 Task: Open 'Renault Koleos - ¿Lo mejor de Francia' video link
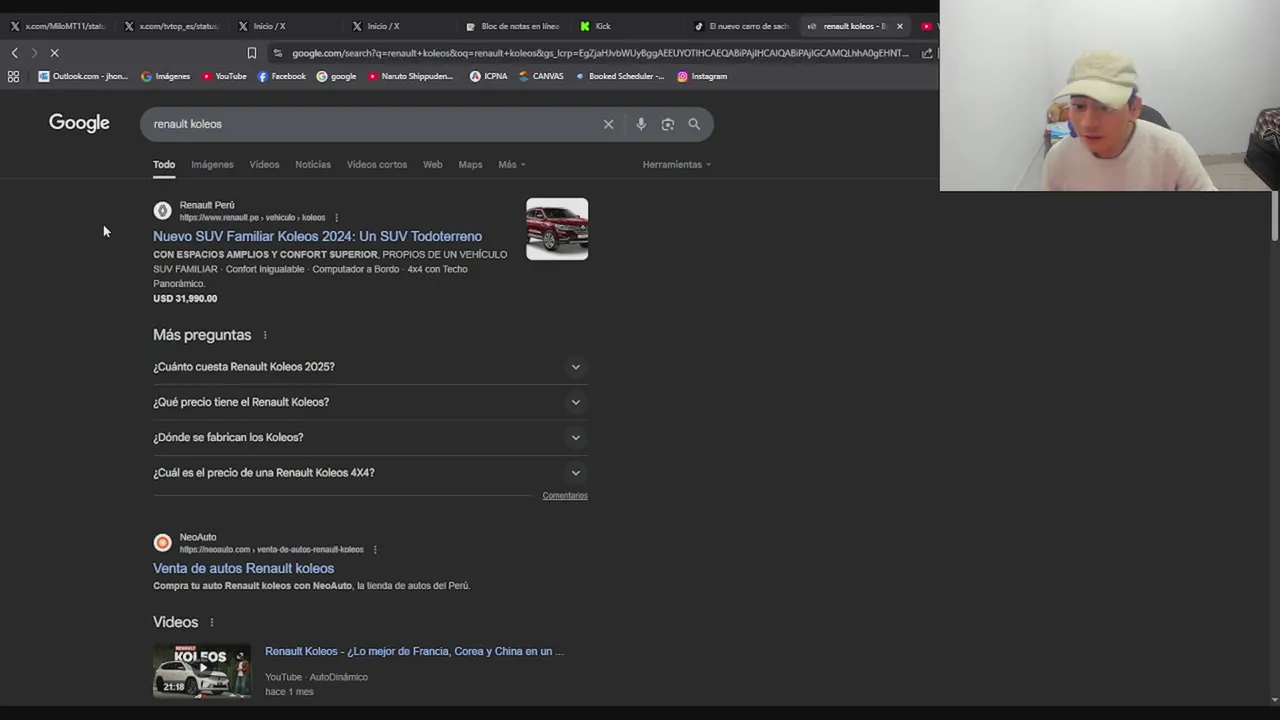pos(414,651)
